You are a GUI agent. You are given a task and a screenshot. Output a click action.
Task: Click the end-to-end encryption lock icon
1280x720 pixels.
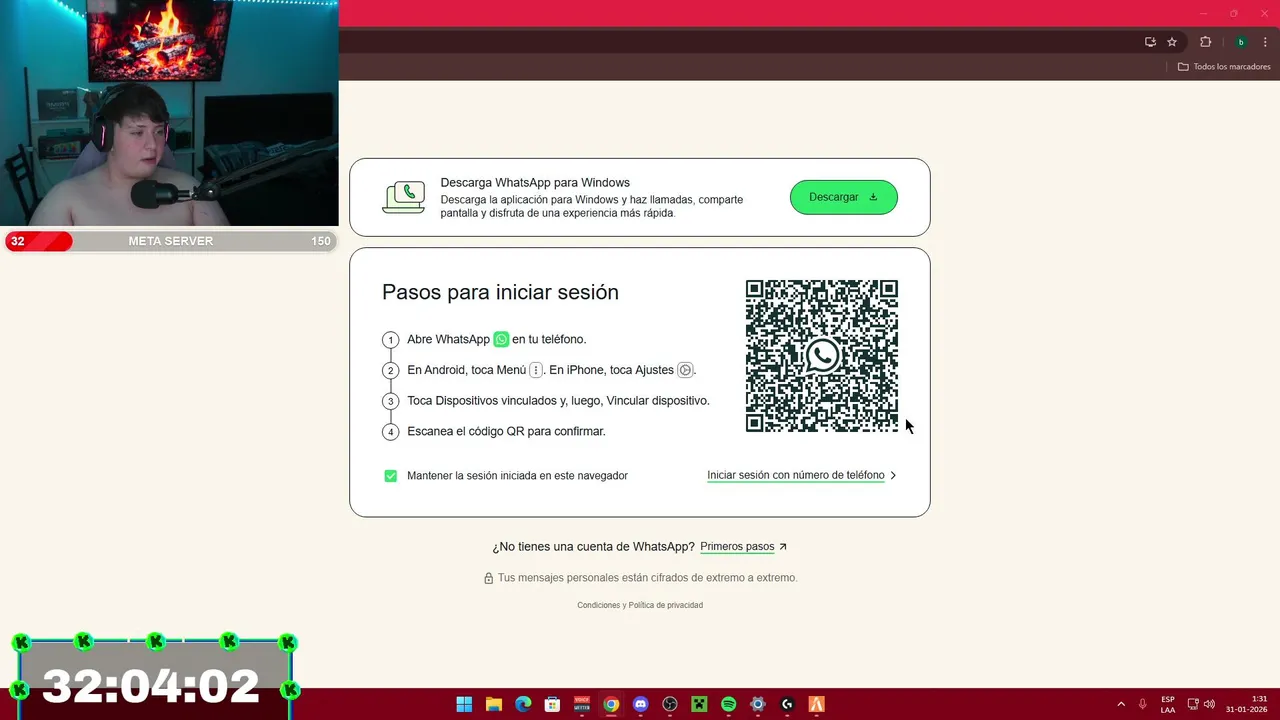pos(488,578)
